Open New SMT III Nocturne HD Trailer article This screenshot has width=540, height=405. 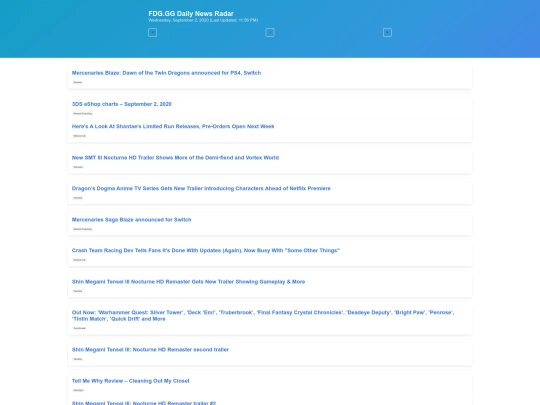coord(175,158)
